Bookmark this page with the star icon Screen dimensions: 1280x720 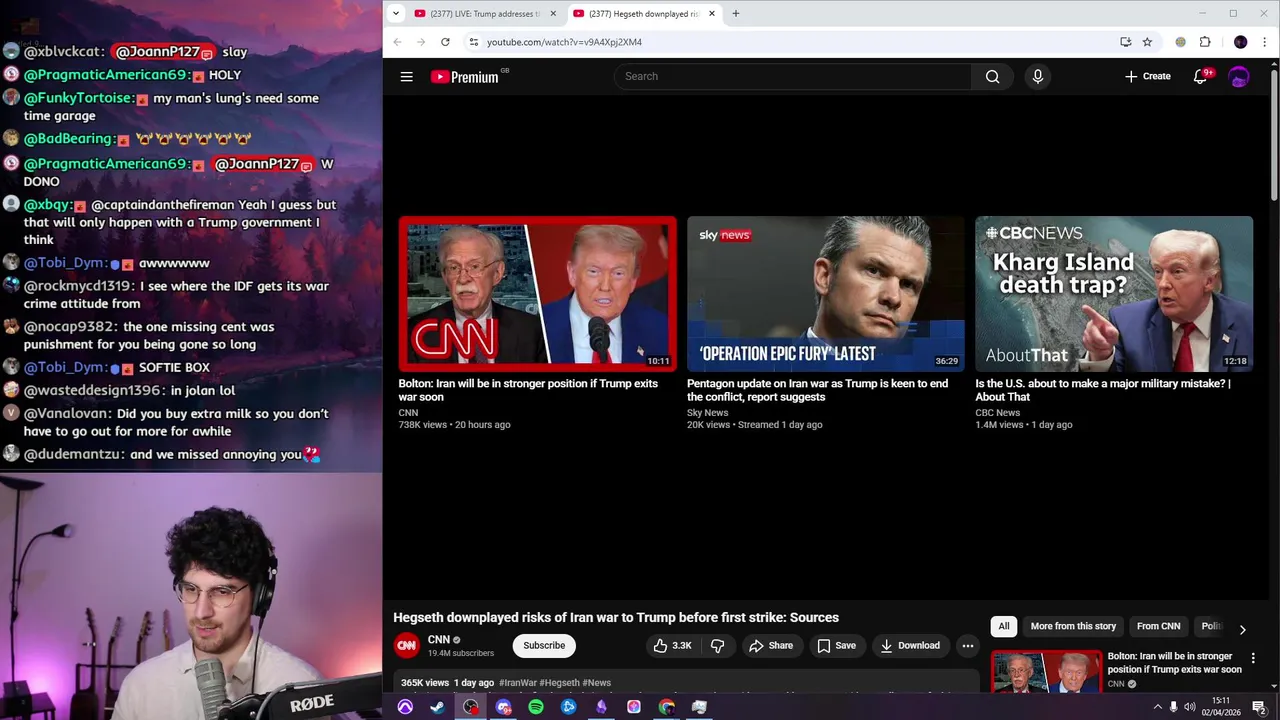pyautogui.click(x=1147, y=42)
